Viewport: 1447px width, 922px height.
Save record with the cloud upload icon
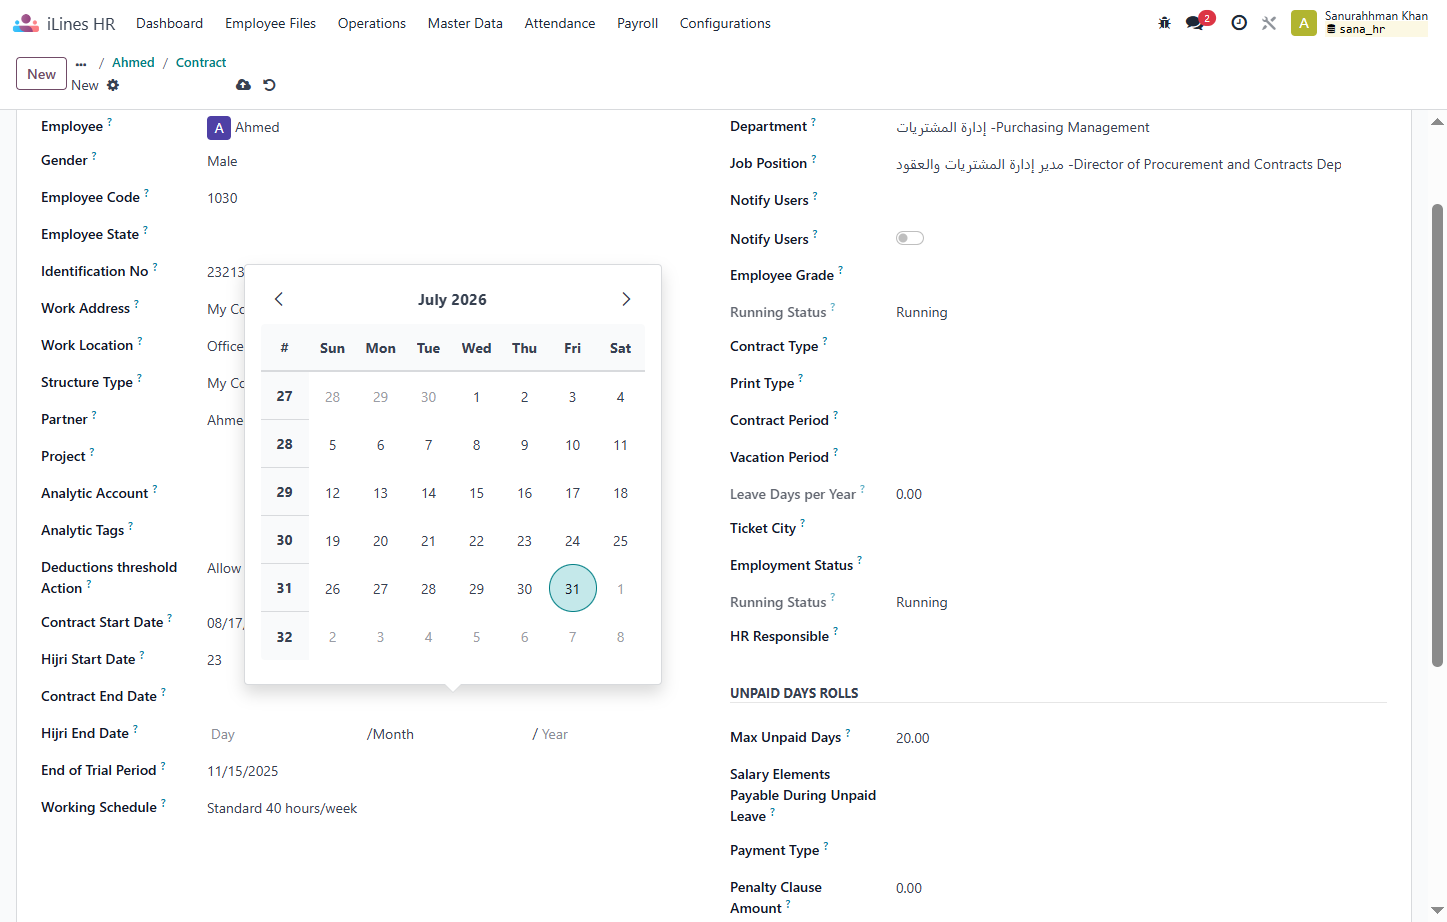243,85
